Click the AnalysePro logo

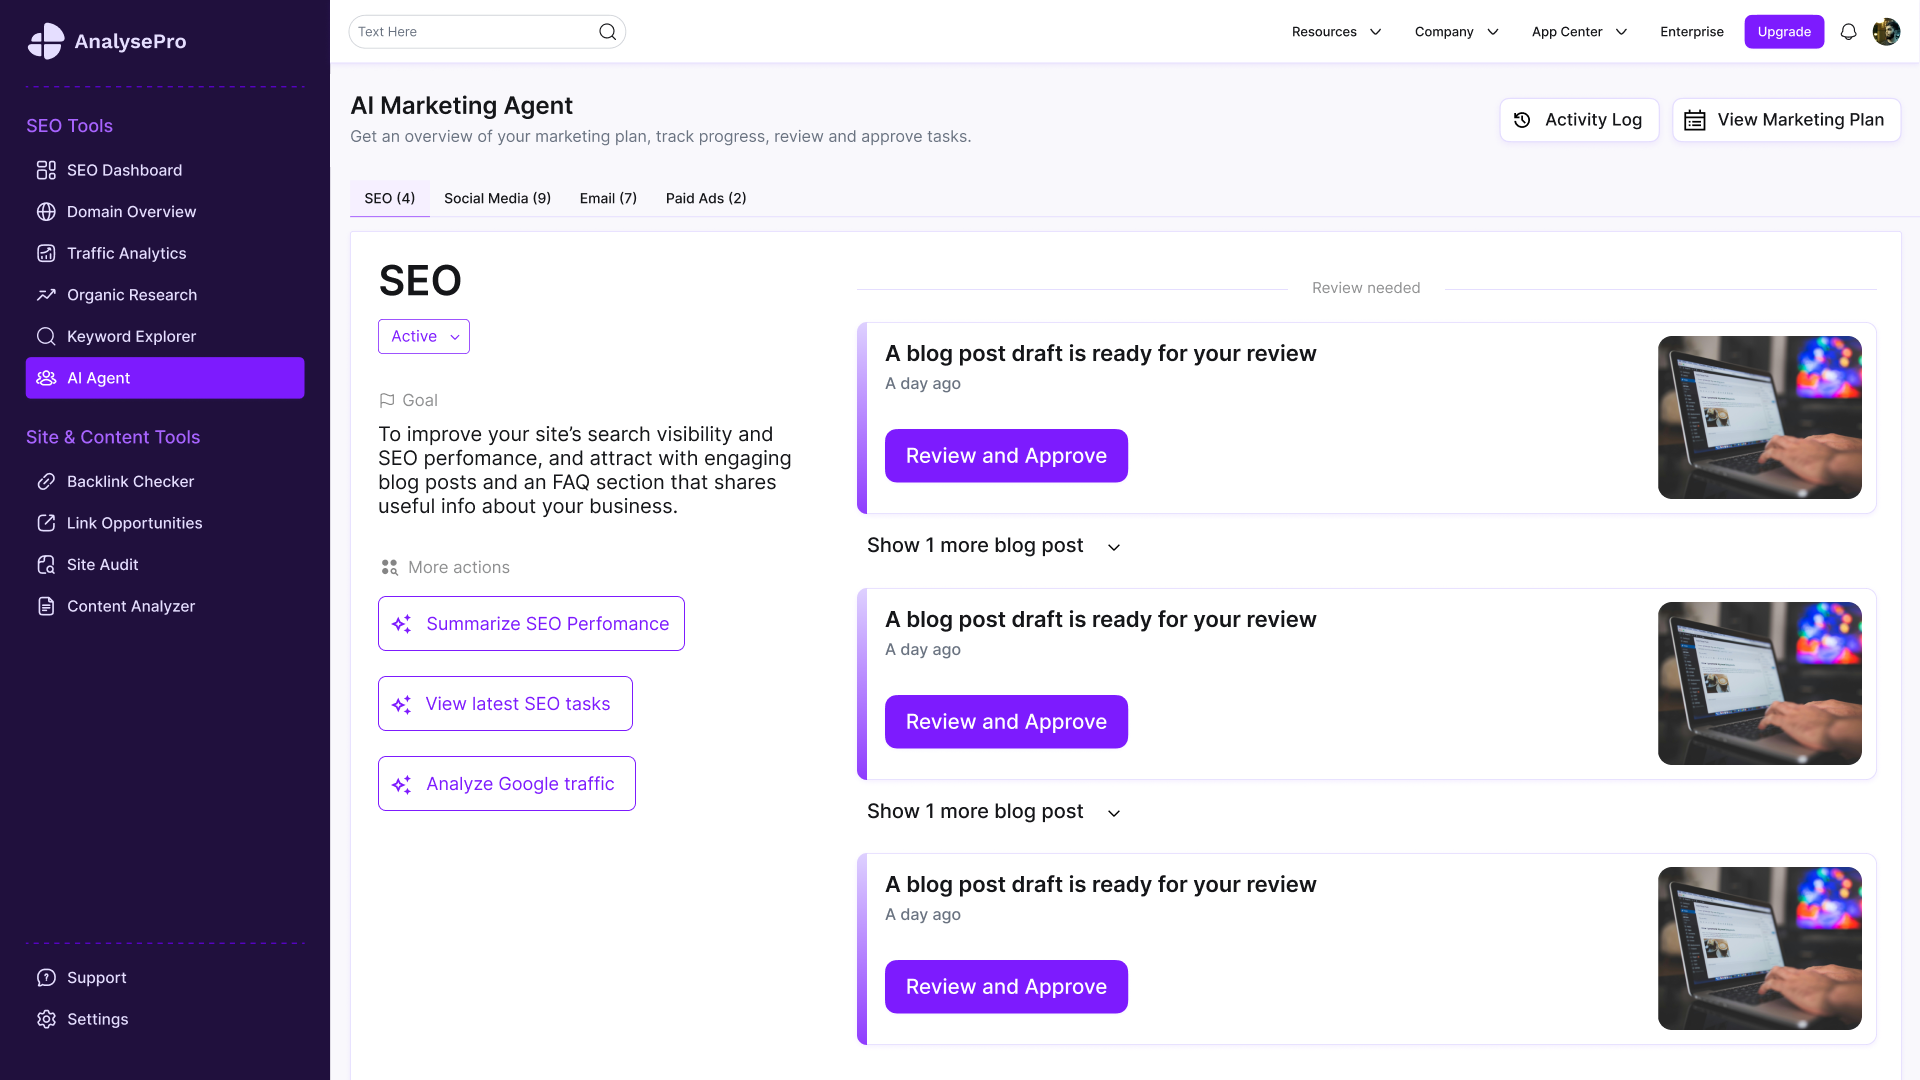tap(106, 41)
